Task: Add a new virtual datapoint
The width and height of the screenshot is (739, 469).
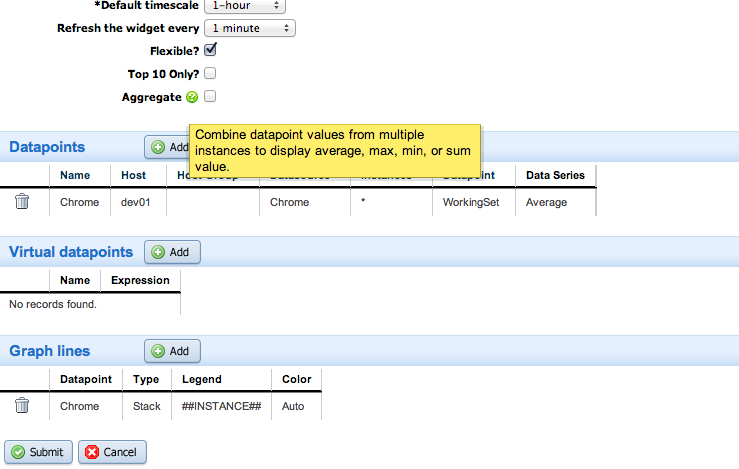Action: (172, 252)
